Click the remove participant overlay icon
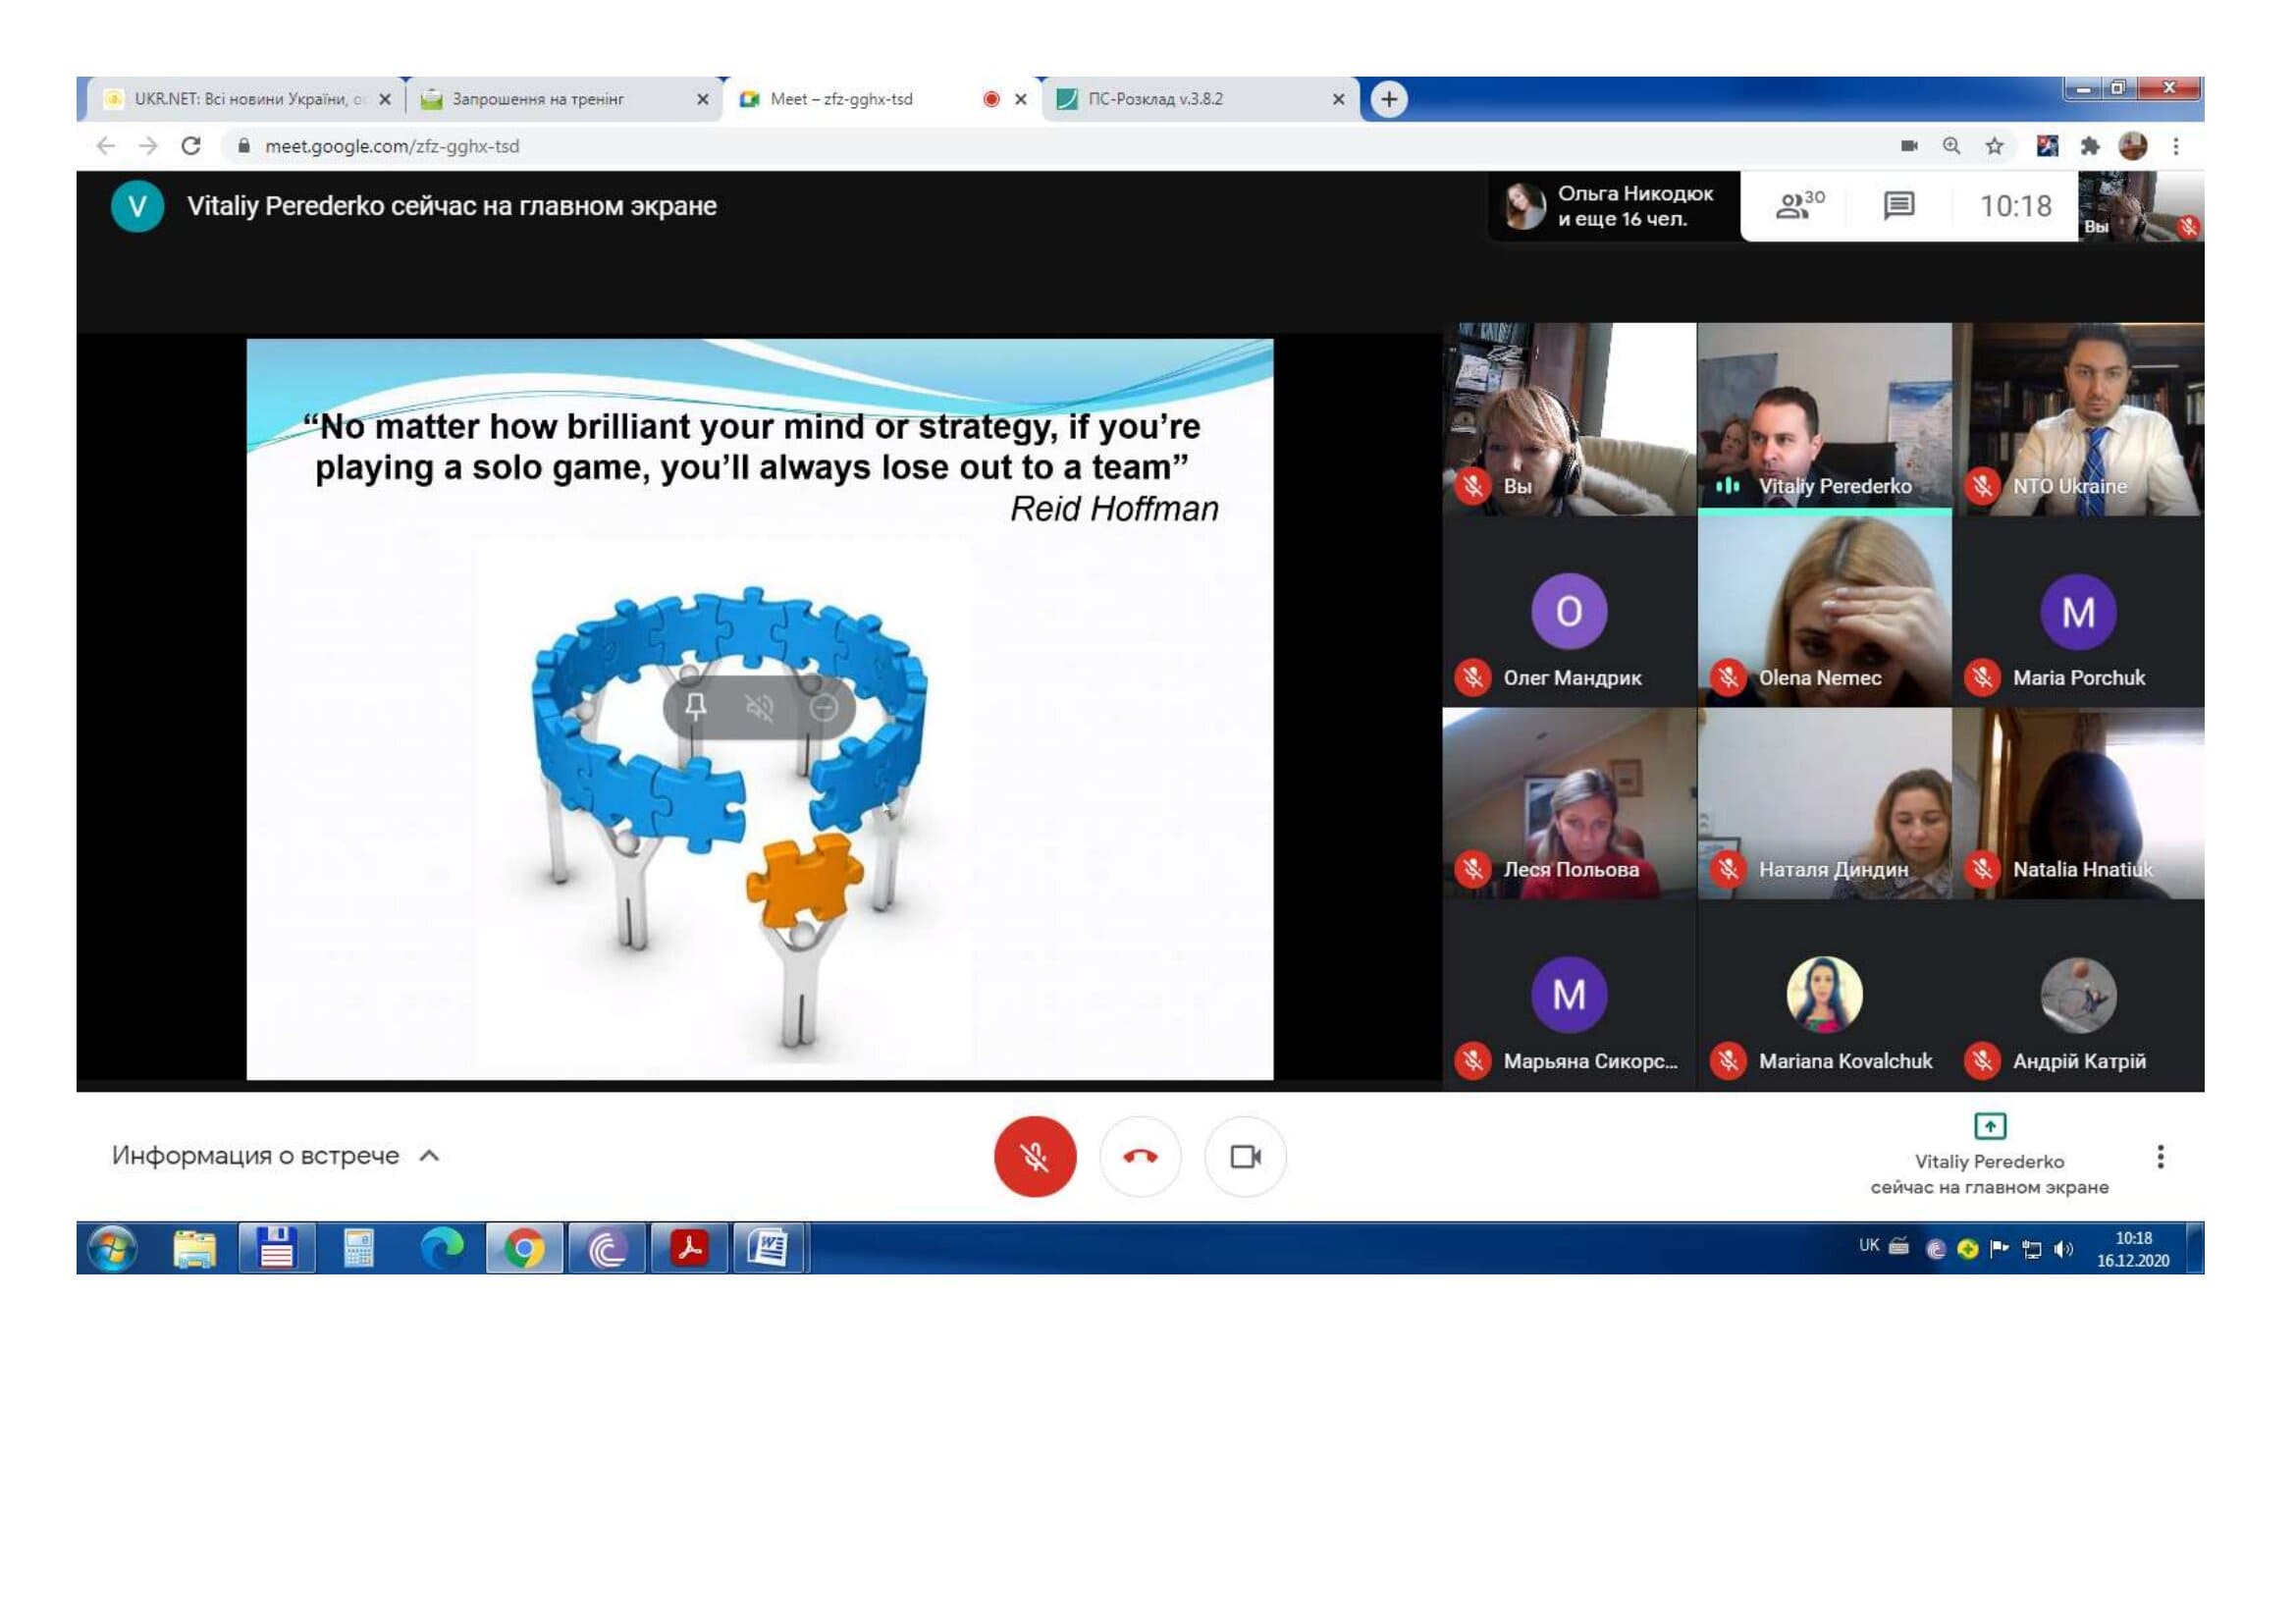The image size is (2296, 1624). click(x=823, y=708)
